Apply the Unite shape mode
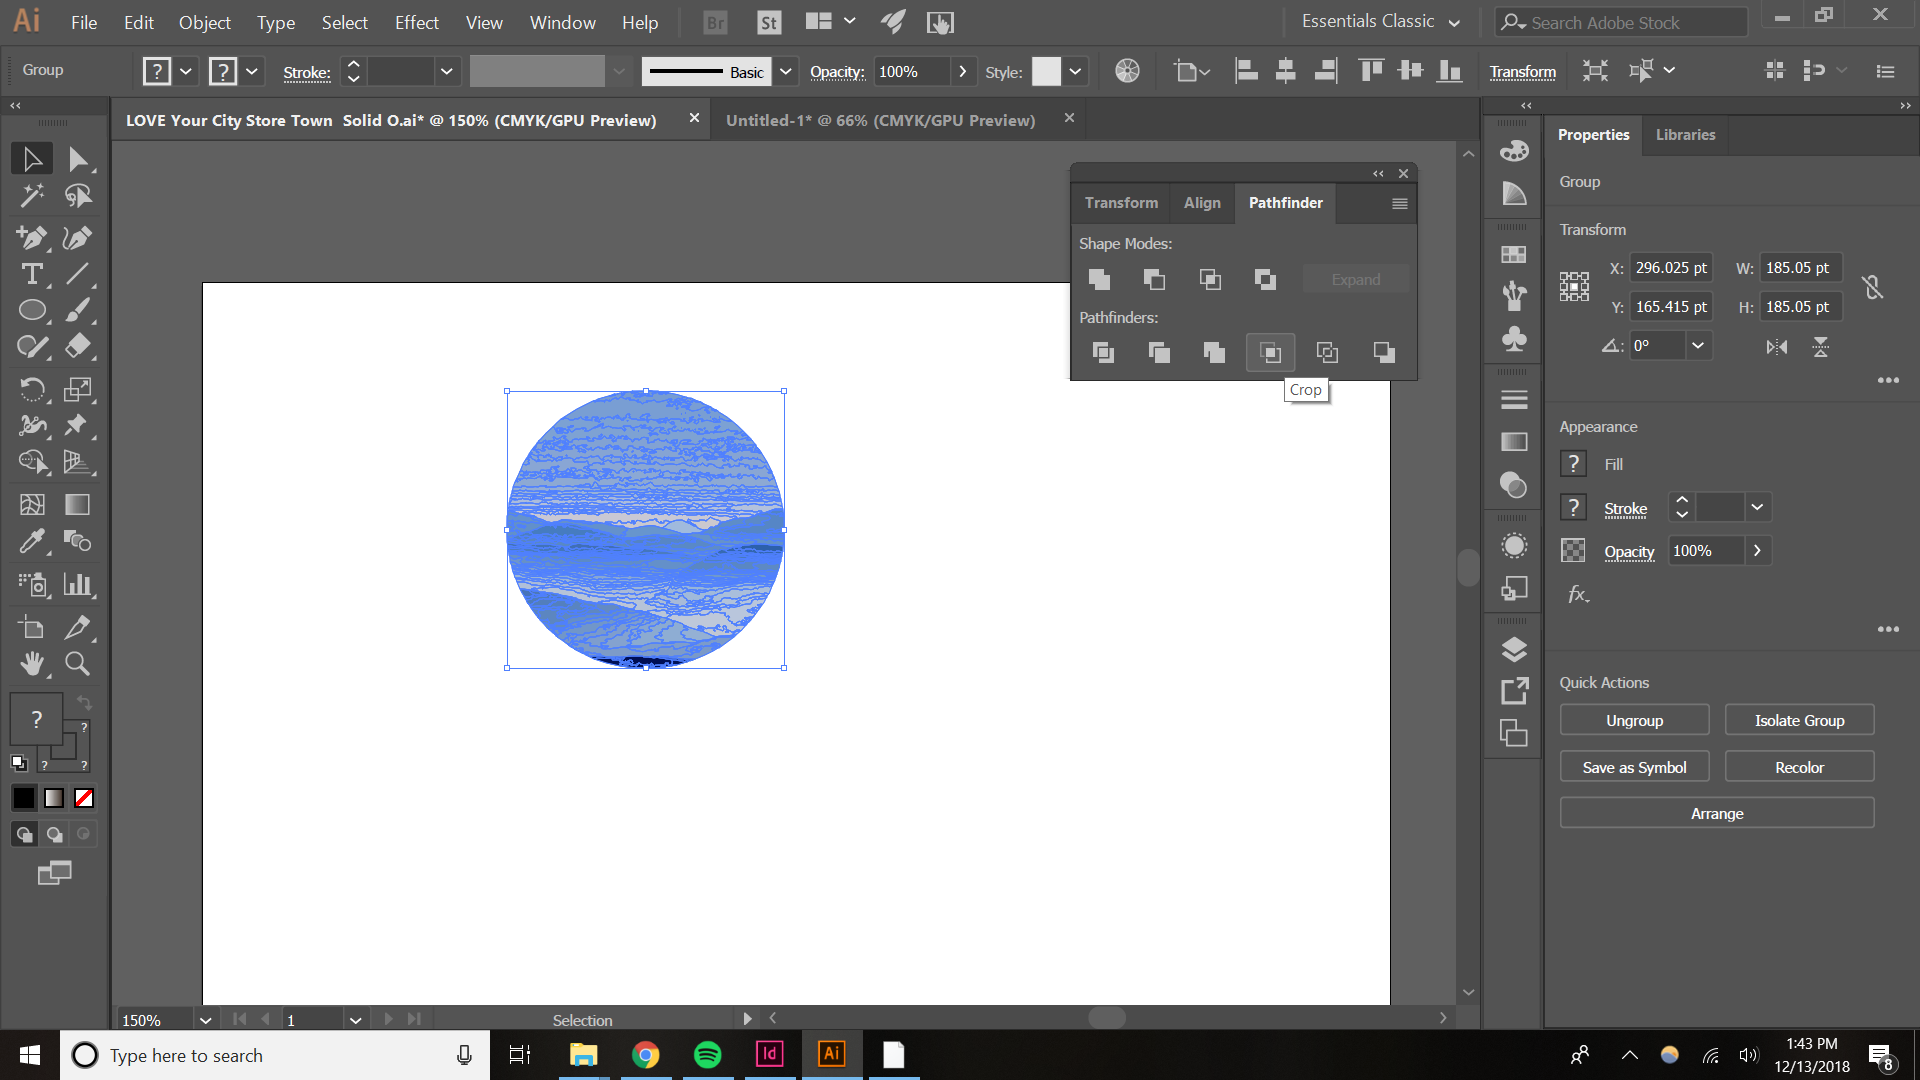This screenshot has height=1080, width=1920. point(1099,280)
